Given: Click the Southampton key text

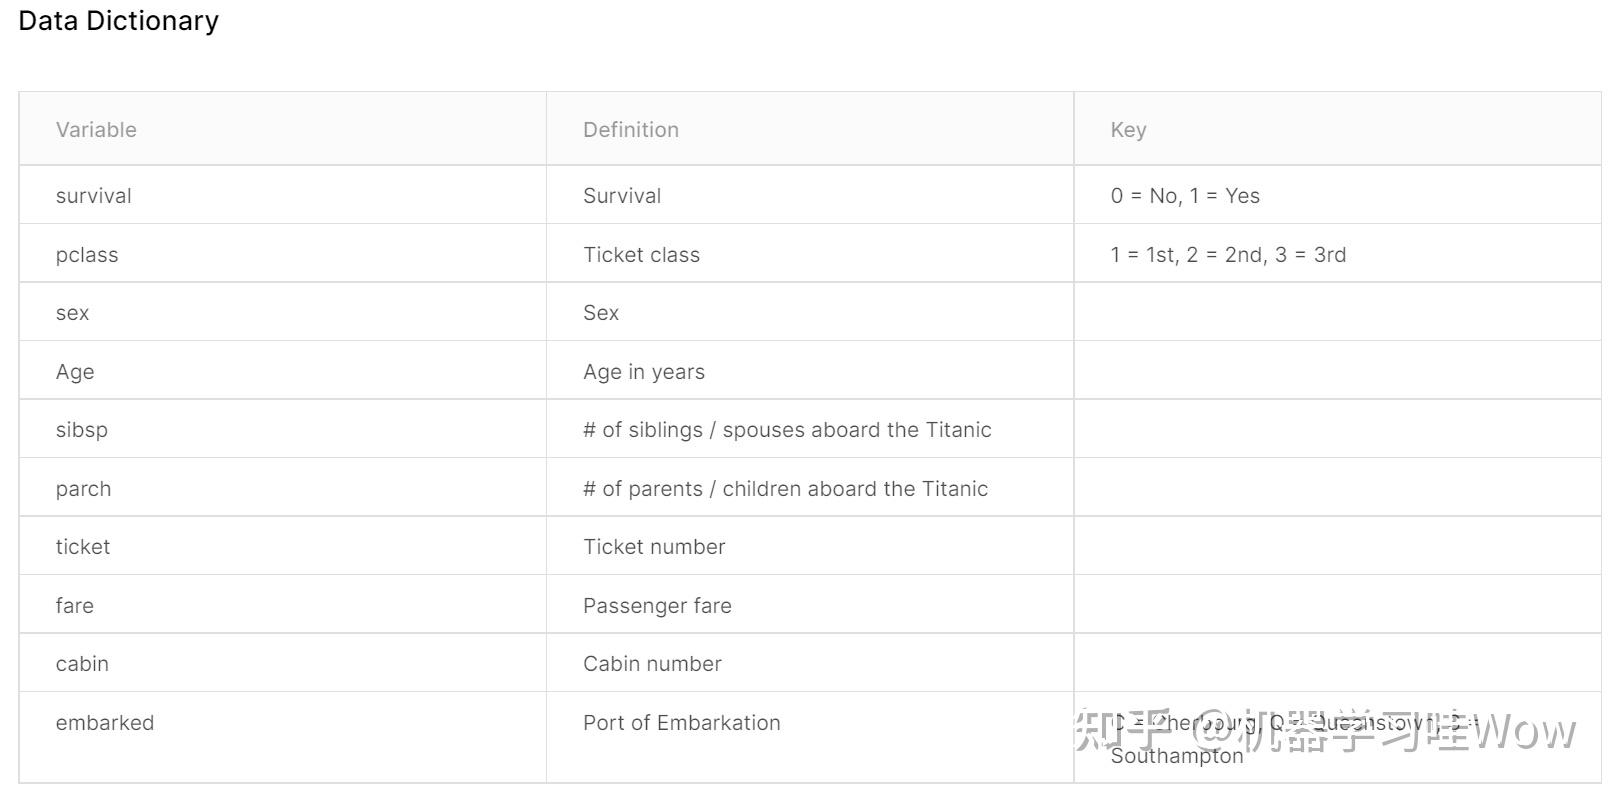Looking at the screenshot, I should [1176, 757].
